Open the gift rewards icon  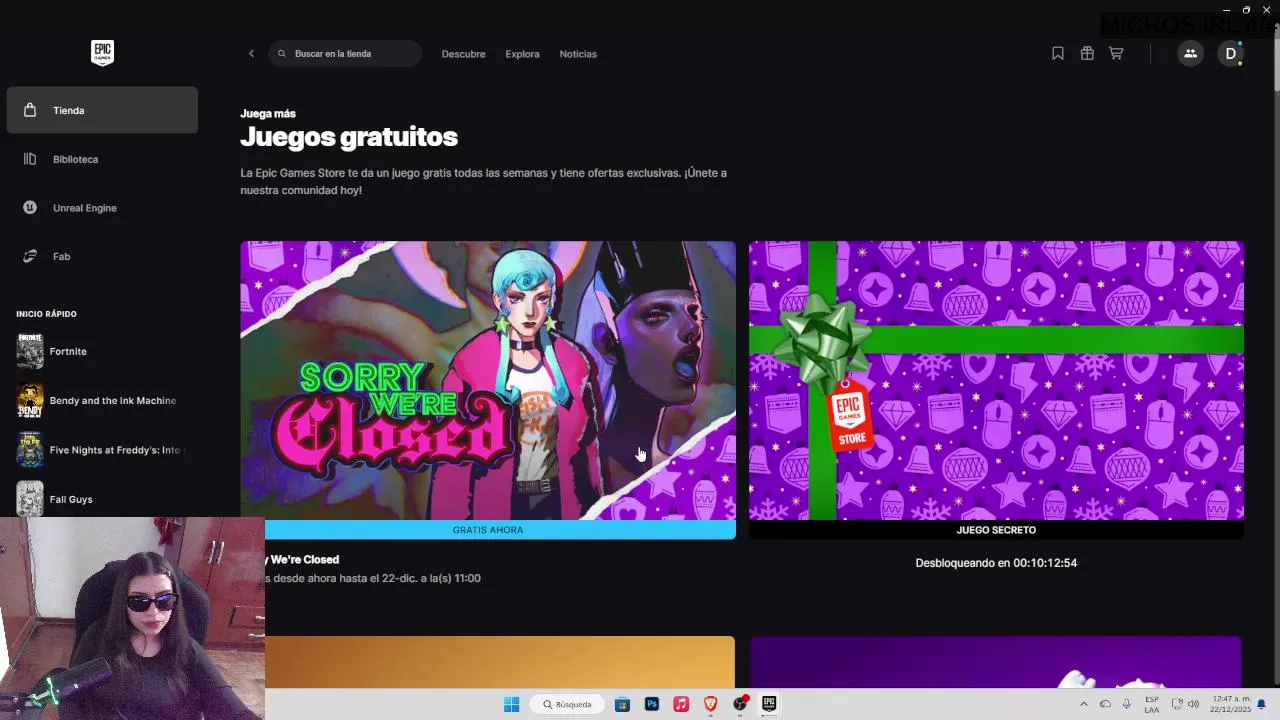1087,54
